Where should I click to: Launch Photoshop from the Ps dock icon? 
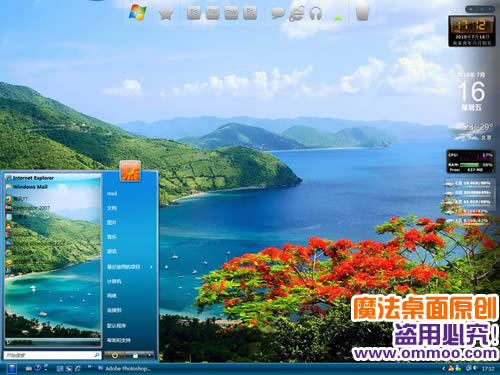tap(194, 13)
